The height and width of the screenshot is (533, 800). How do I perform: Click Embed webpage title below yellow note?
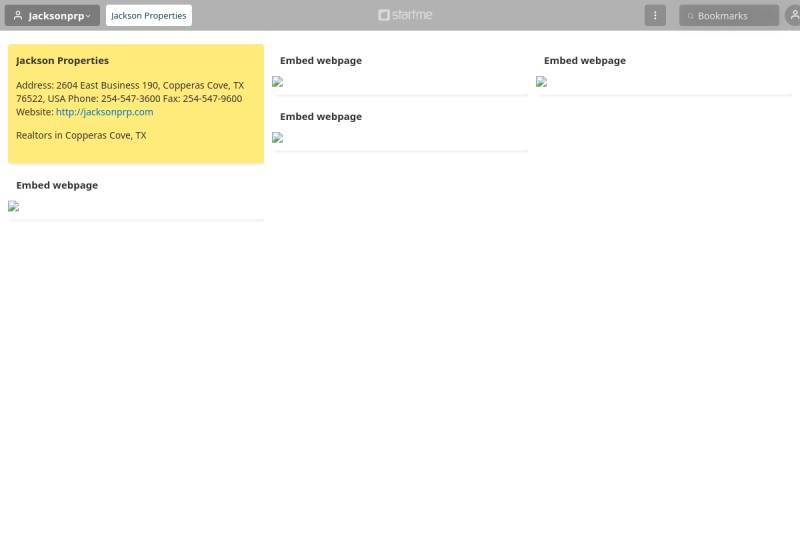coord(57,185)
